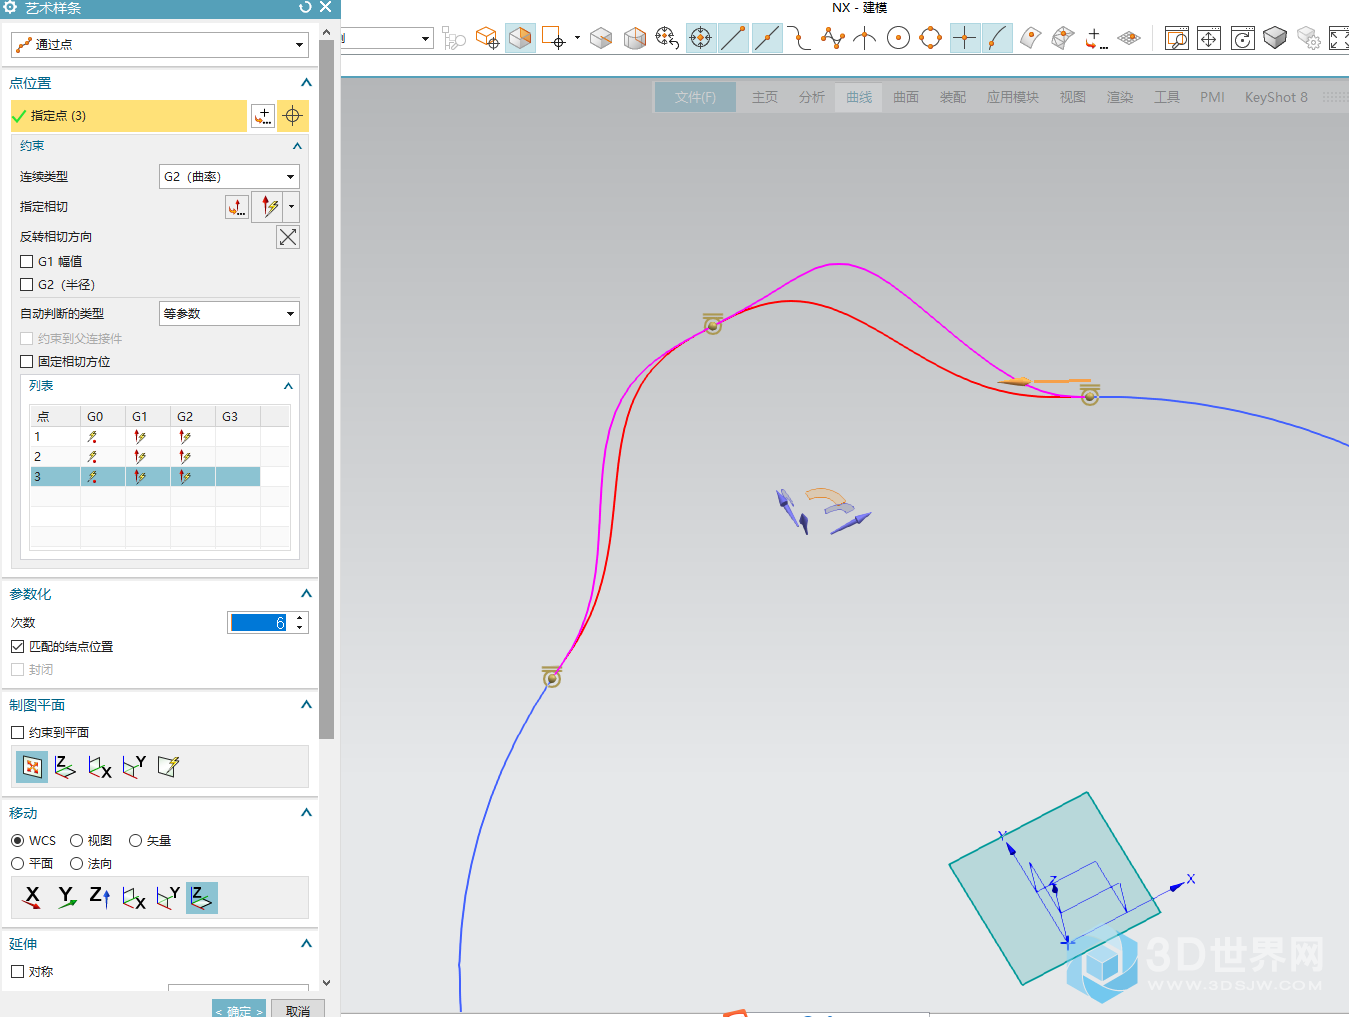The width and height of the screenshot is (1349, 1017).
Task: Collapse the 参数化 section
Action: point(306,594)
